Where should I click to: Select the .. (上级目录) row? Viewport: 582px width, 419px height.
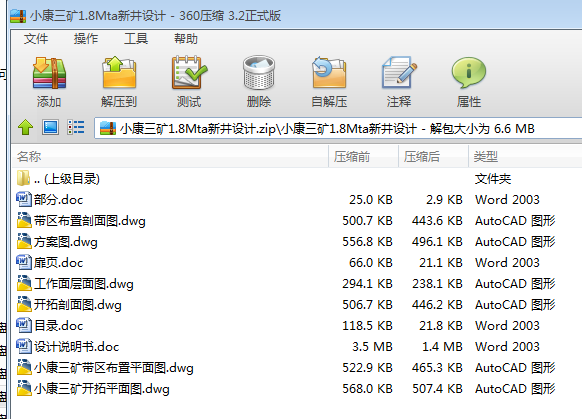click(297, 179)
